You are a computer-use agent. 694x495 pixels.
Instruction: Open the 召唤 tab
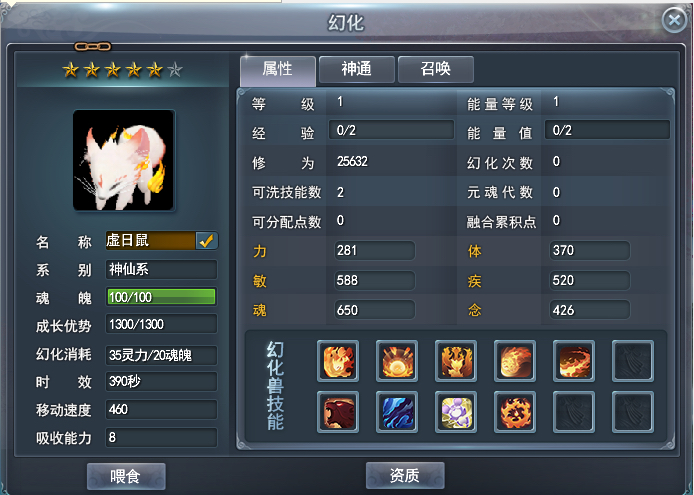point(436,69)
